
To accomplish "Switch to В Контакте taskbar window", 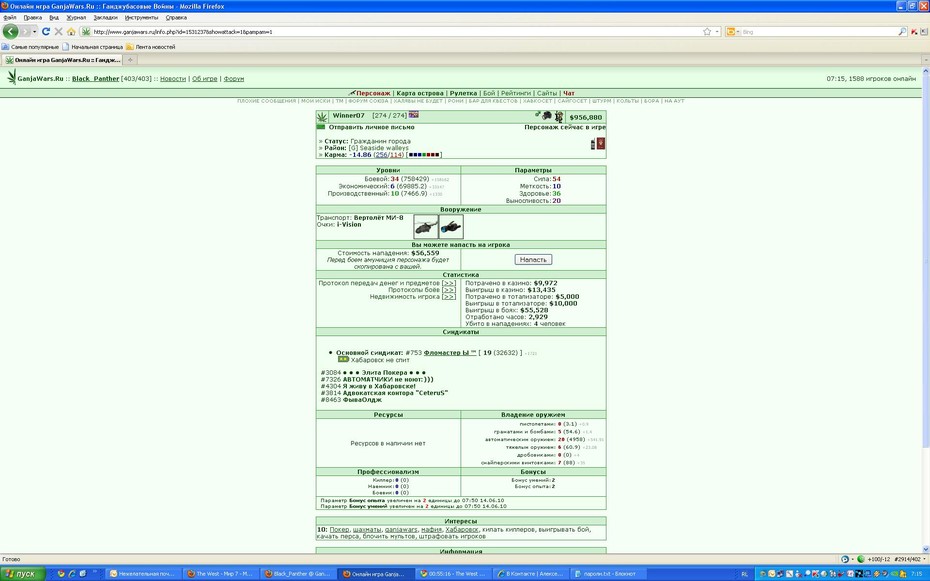I will pyautogui.click(x=530, y=574).
